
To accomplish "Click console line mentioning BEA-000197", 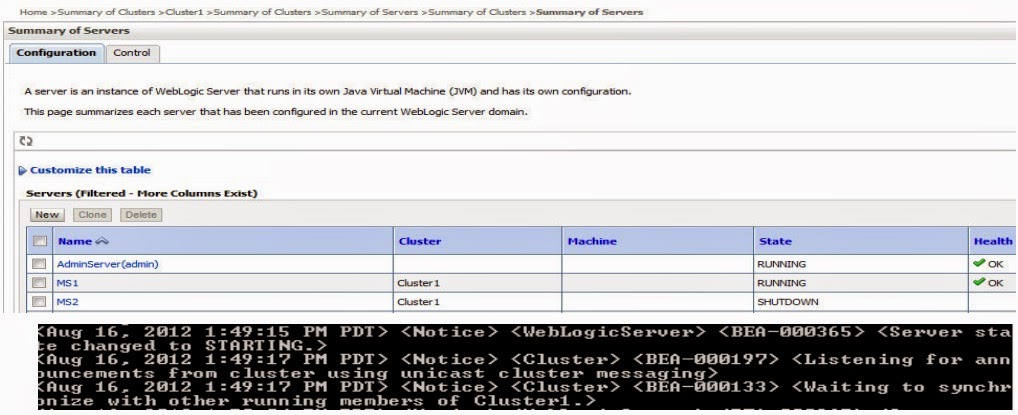I will 527,366.
